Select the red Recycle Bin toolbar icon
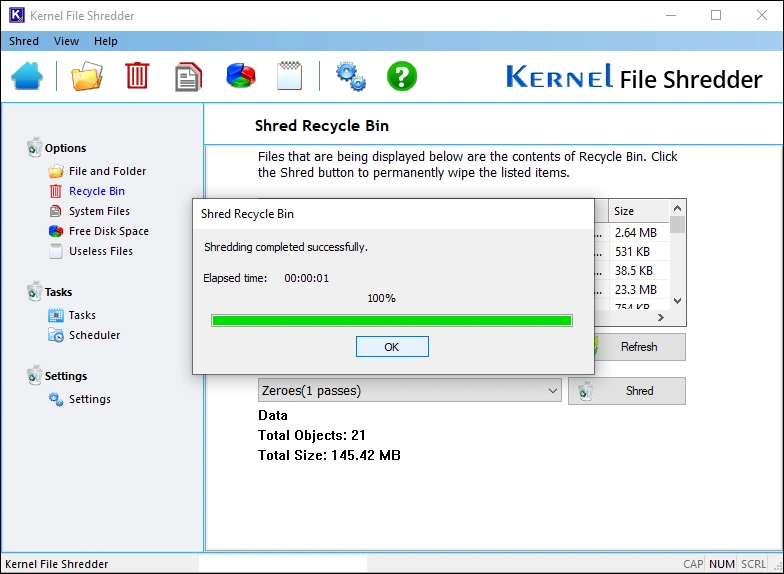Image resolution: width=784 pixels, height=574 pixels. (137, 76)
